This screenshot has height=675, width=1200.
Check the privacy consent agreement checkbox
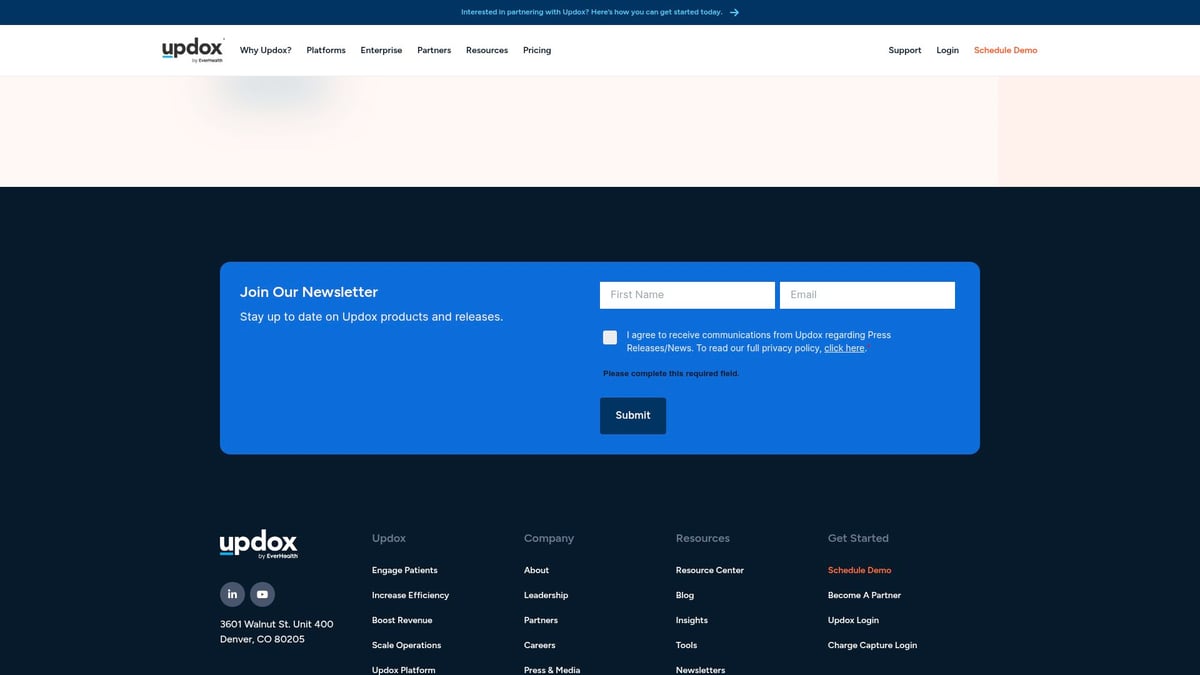click(x=609, y=337)
